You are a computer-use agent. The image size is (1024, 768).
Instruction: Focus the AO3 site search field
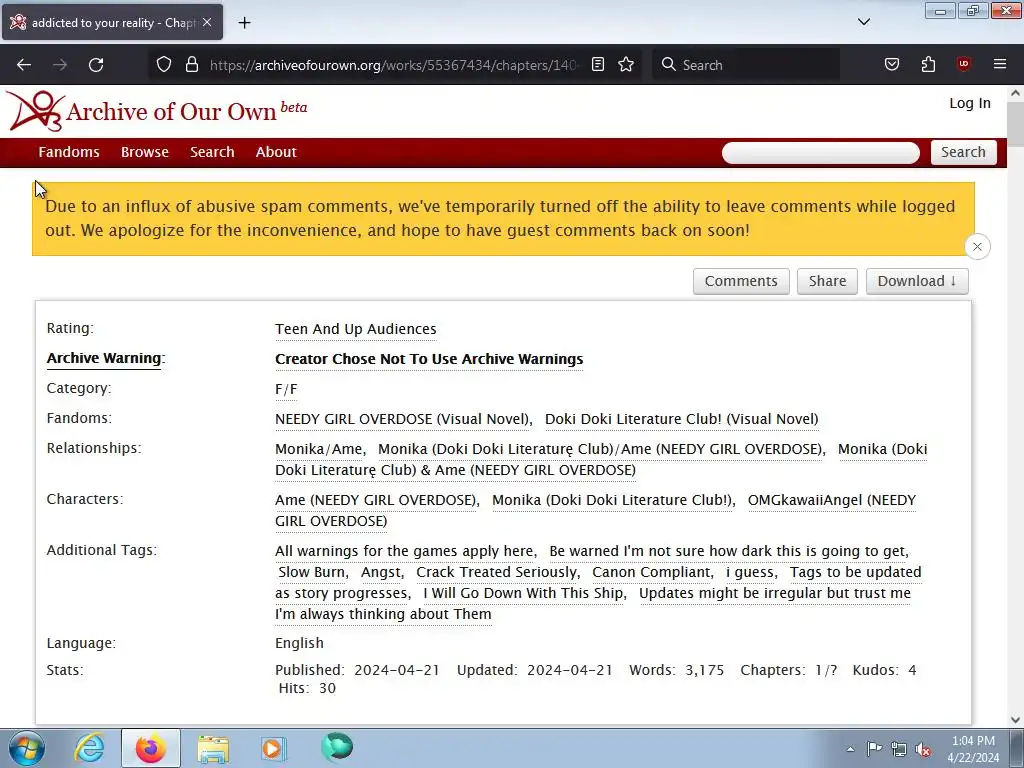point(821,153)
